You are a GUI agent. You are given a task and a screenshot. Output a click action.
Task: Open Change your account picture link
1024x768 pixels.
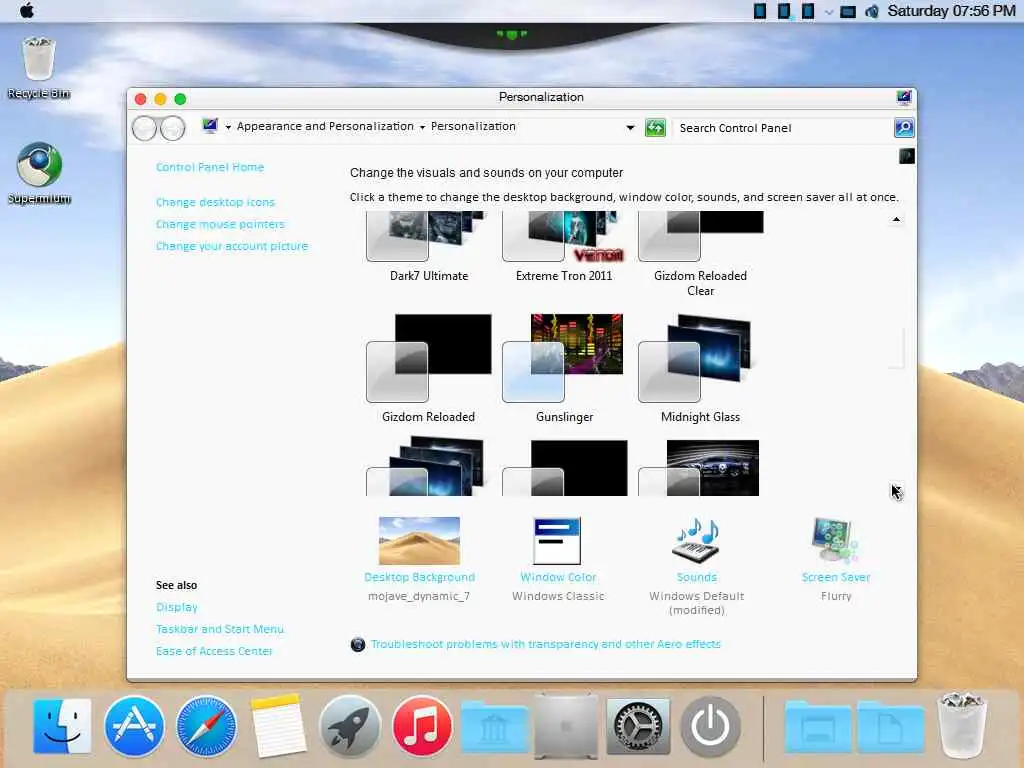(232, 246)
